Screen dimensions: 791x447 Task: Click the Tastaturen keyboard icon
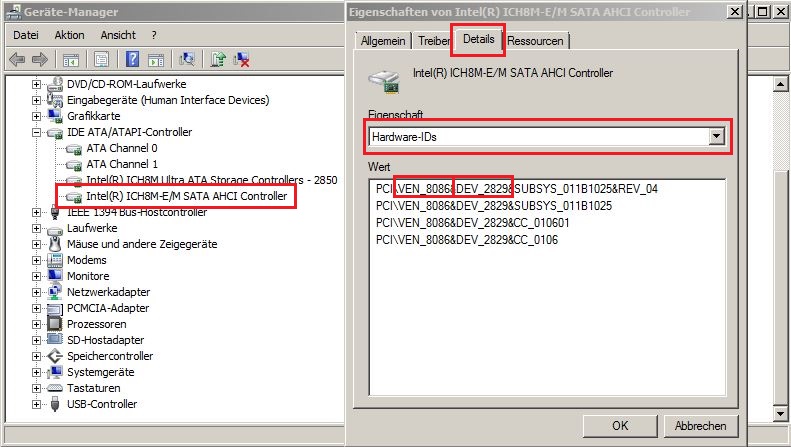coord(54,388)
